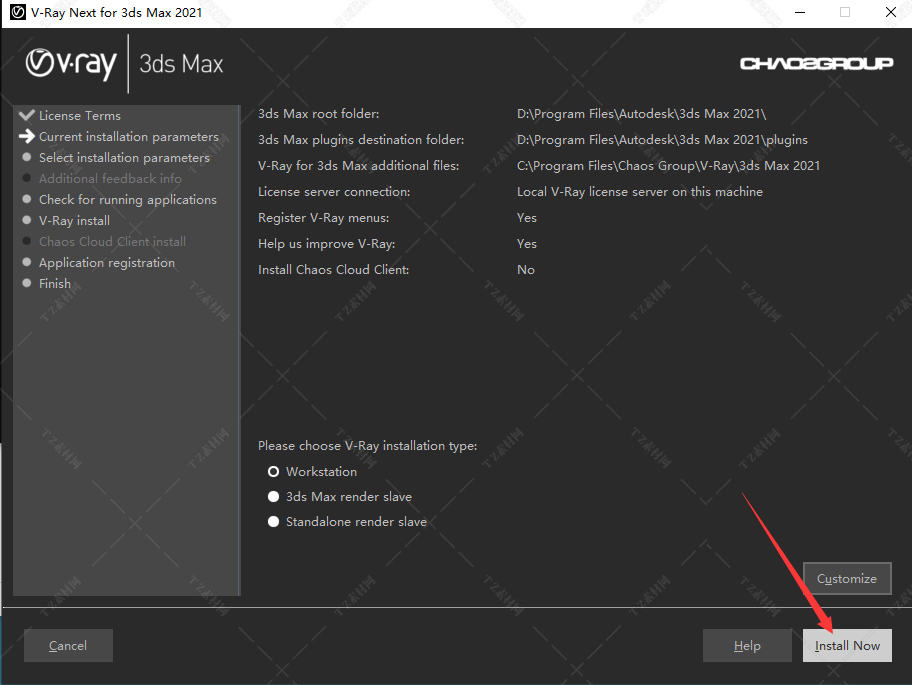Screen dimensions: 912x685
Task: Select Workstation installation type
Action: point(273,472)
